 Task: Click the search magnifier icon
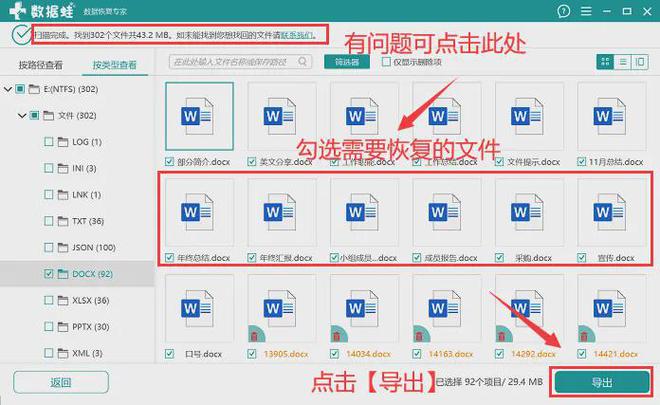302,62
